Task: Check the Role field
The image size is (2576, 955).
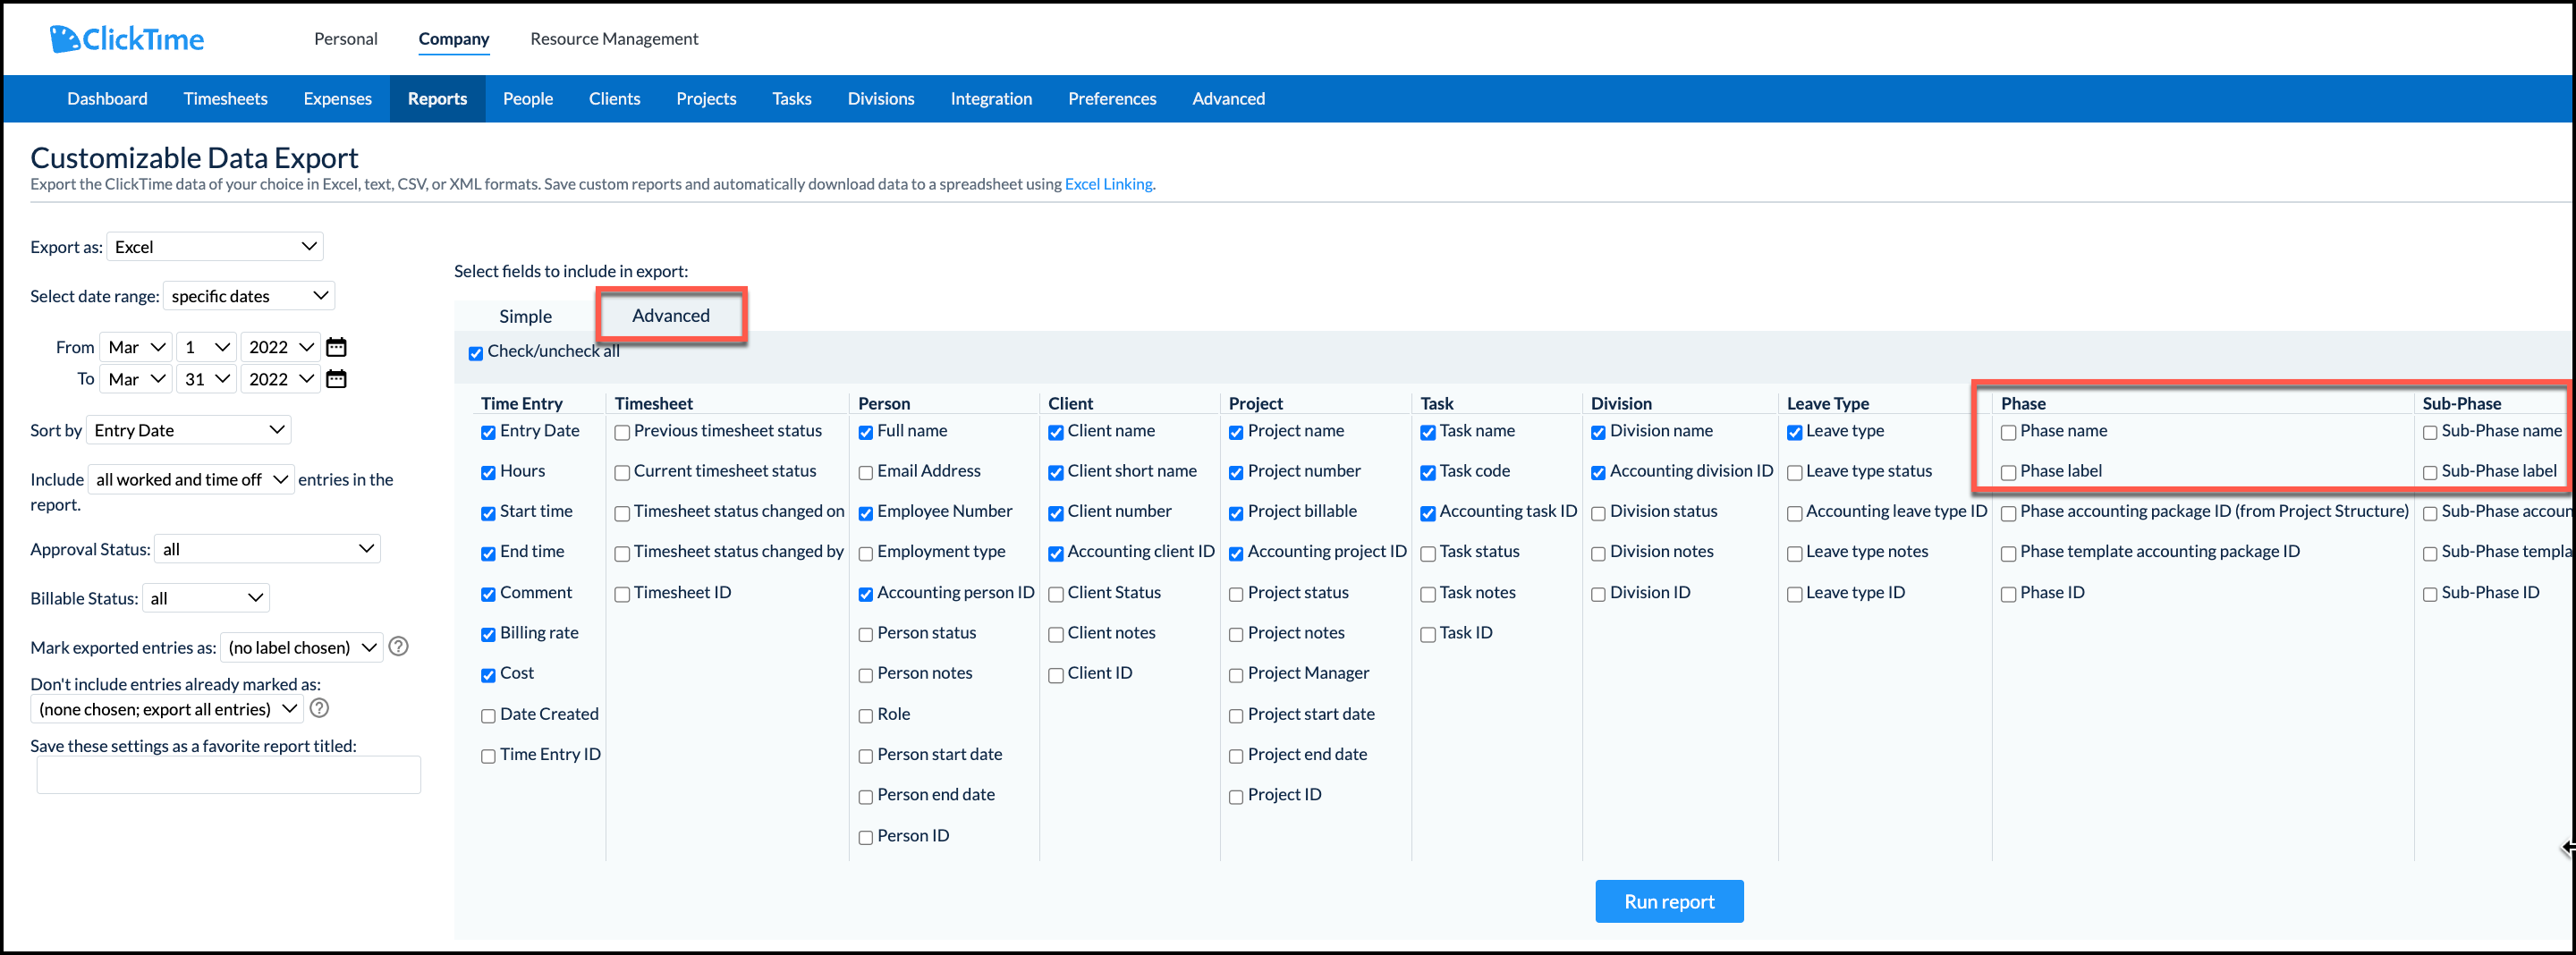Action: pos(866,716)
